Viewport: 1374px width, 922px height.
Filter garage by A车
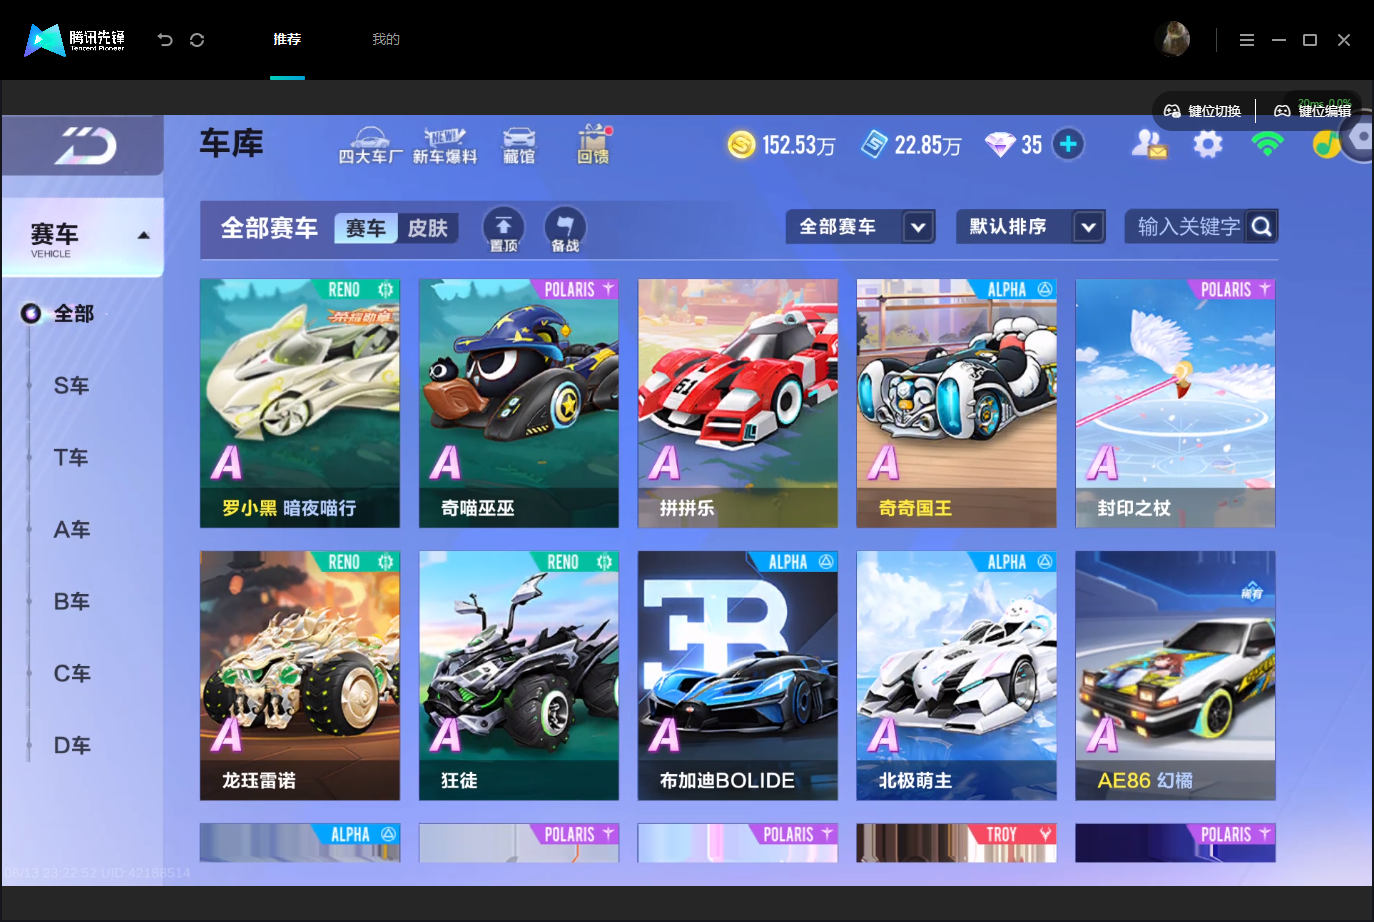click(x=72, y=530)
